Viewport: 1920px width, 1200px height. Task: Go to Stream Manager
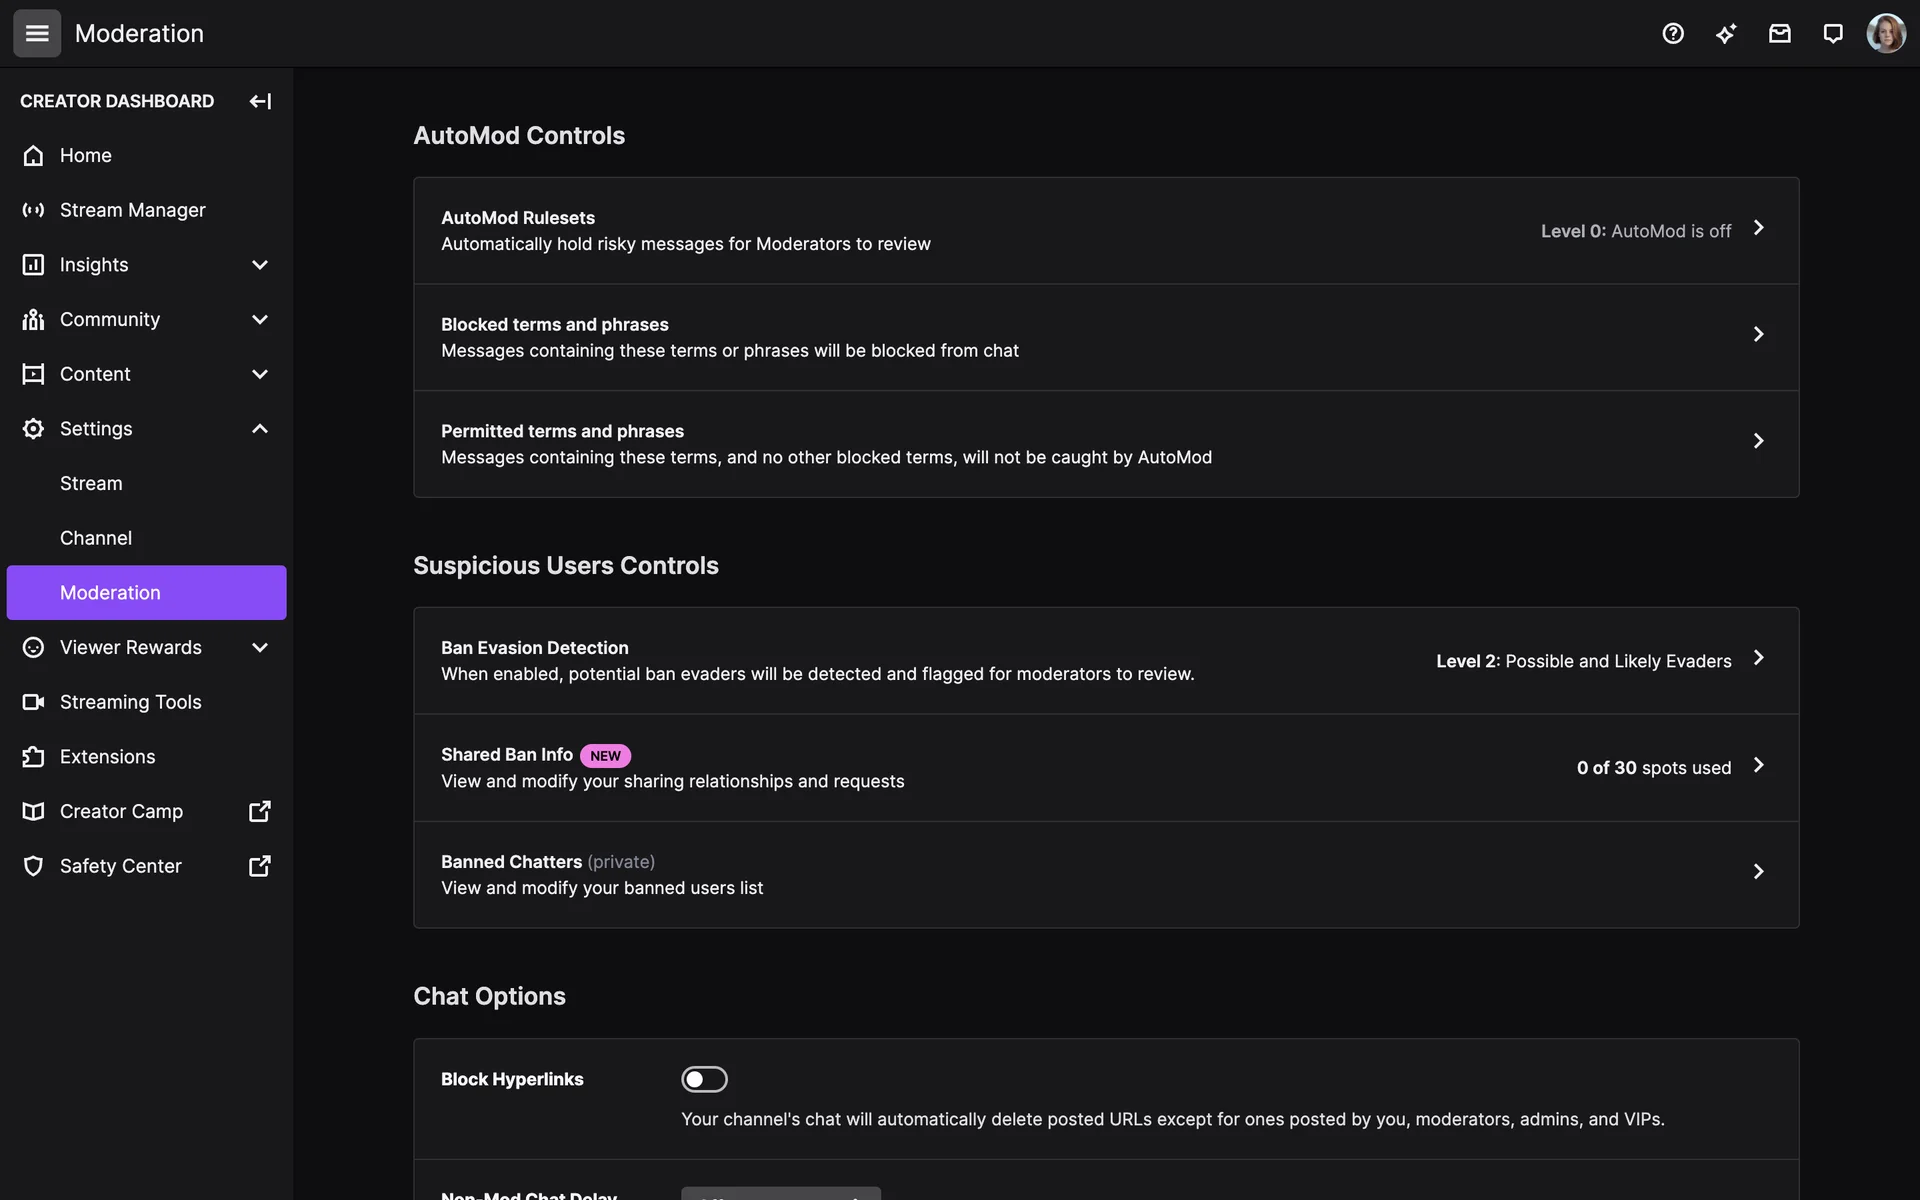132,210
